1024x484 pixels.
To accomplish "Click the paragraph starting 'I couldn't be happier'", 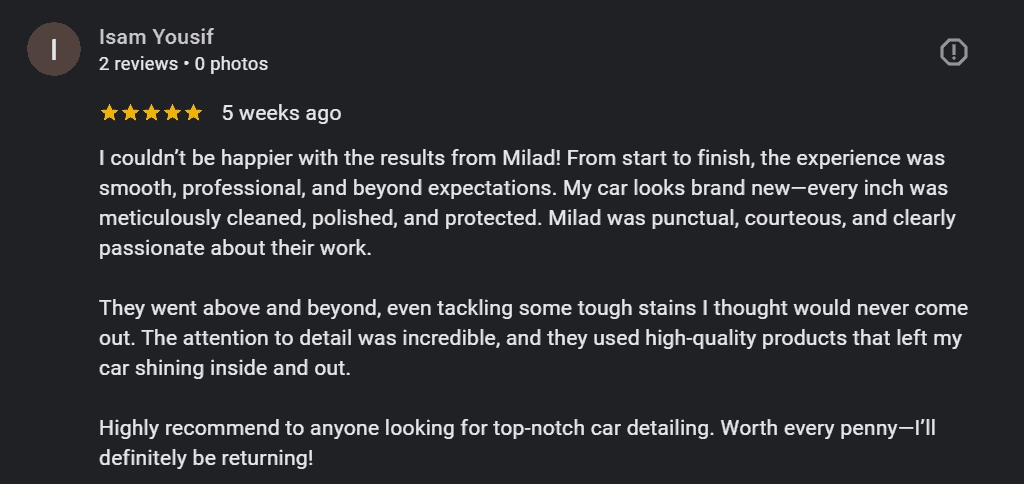I will coord(527,203).
